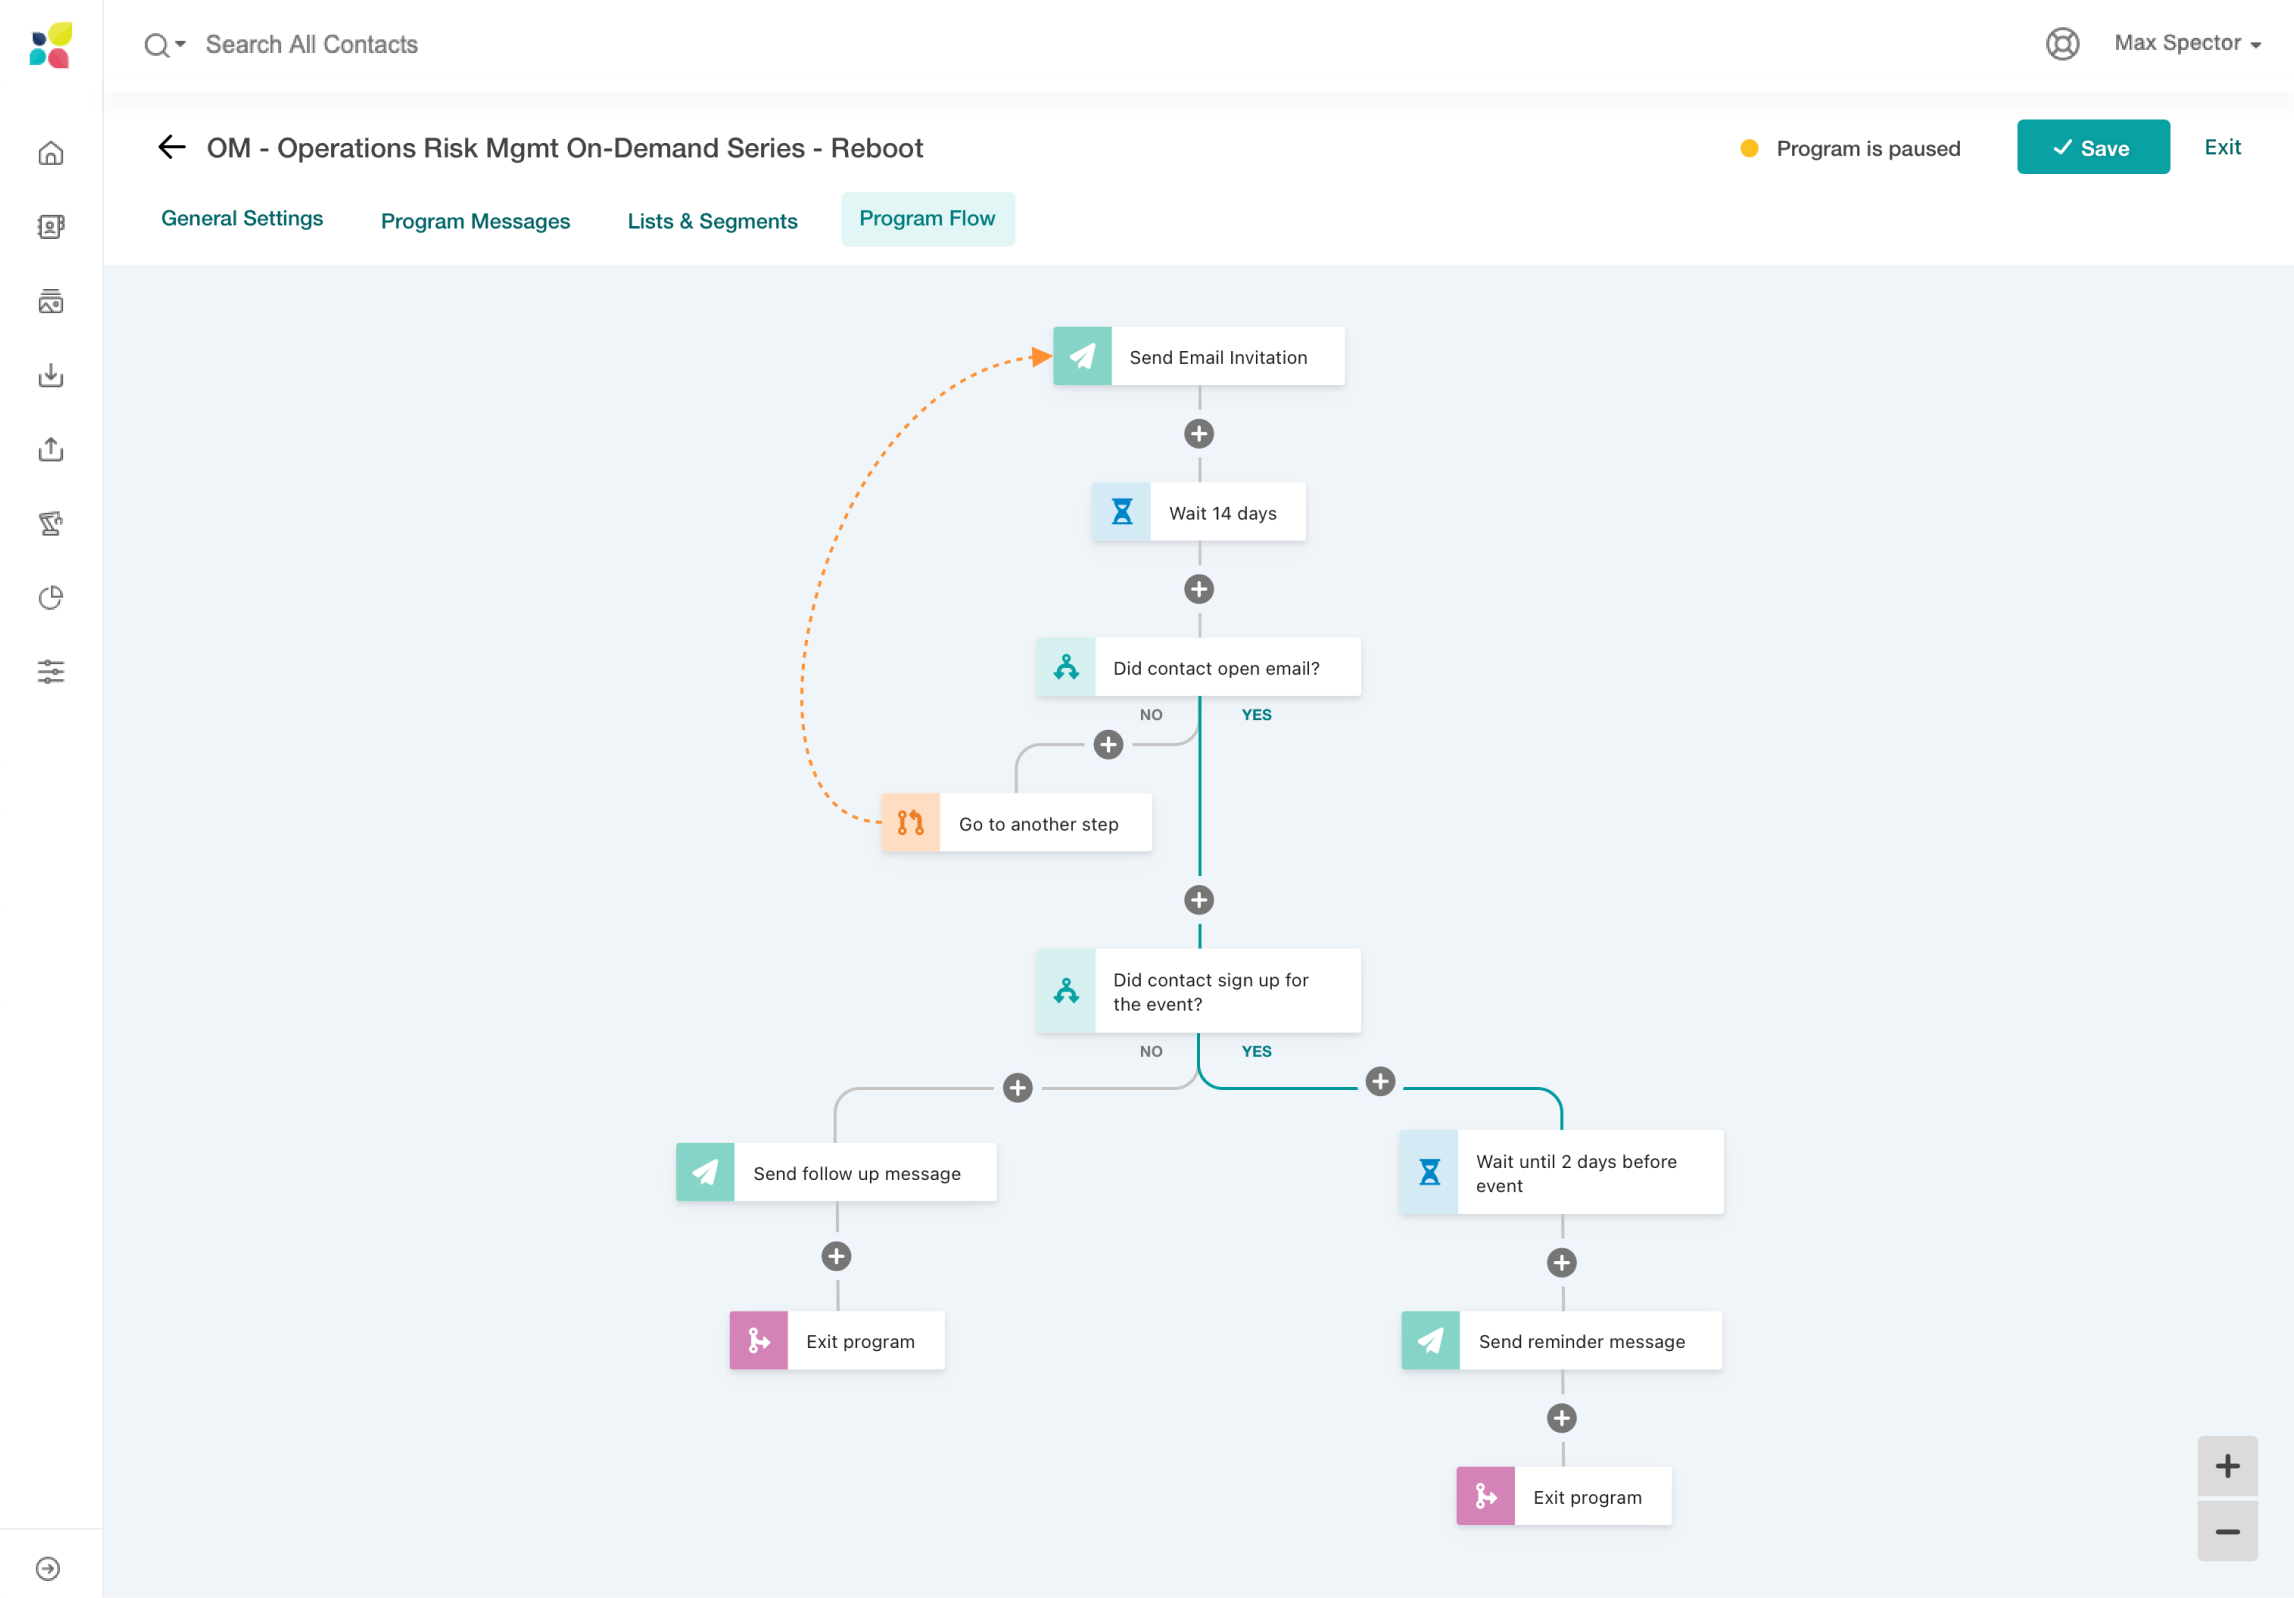This screenshot has height=1598, width=2294.
Task: Switch to the General Settings tab
Action: [242, 219]
